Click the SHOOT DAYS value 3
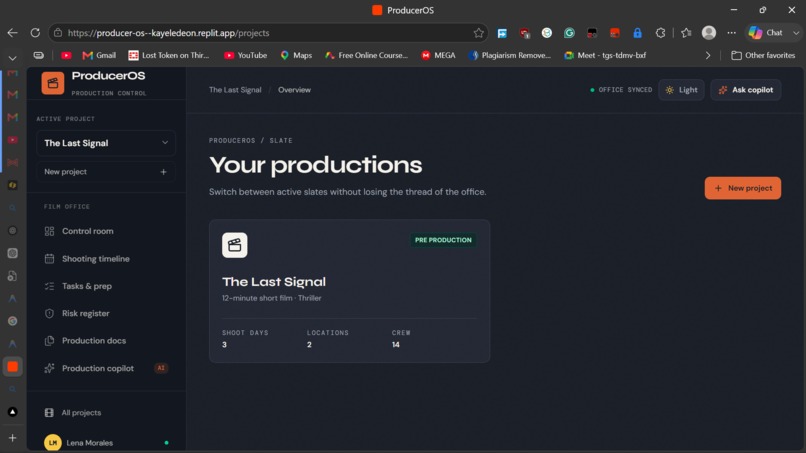Viewport: 806px width, 453px height. (x=225, y=345)
